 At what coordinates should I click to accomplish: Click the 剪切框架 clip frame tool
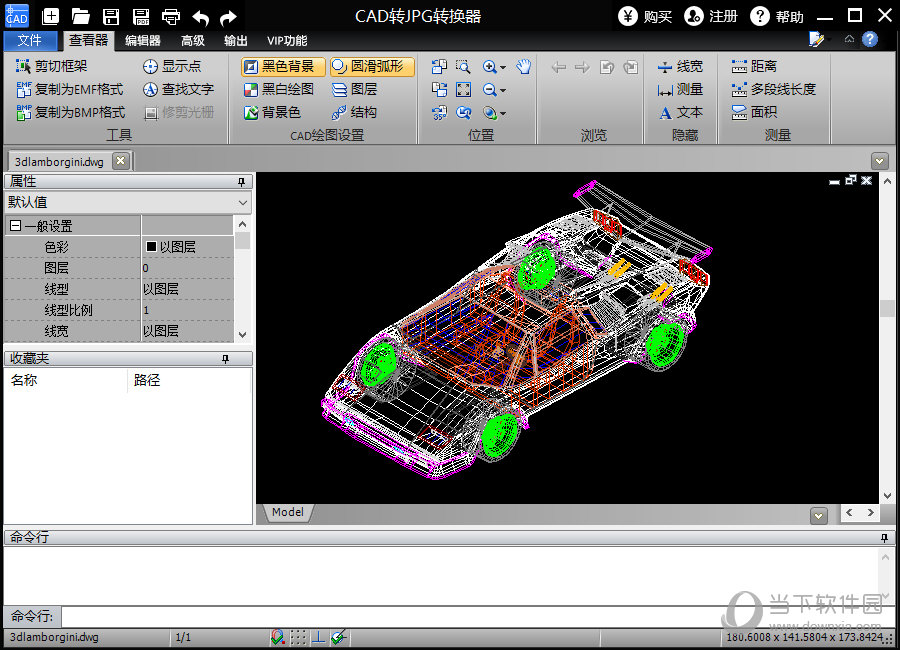52,66
